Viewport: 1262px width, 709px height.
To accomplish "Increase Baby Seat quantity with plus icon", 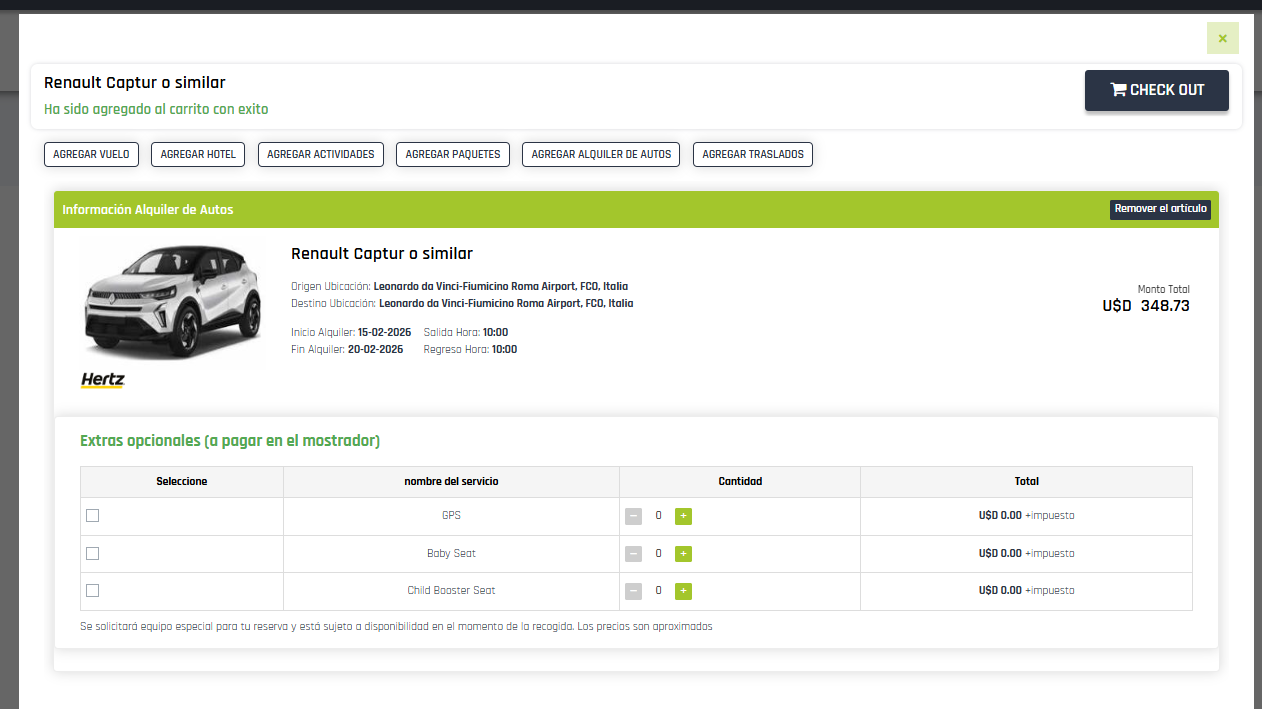I will 683,554.
